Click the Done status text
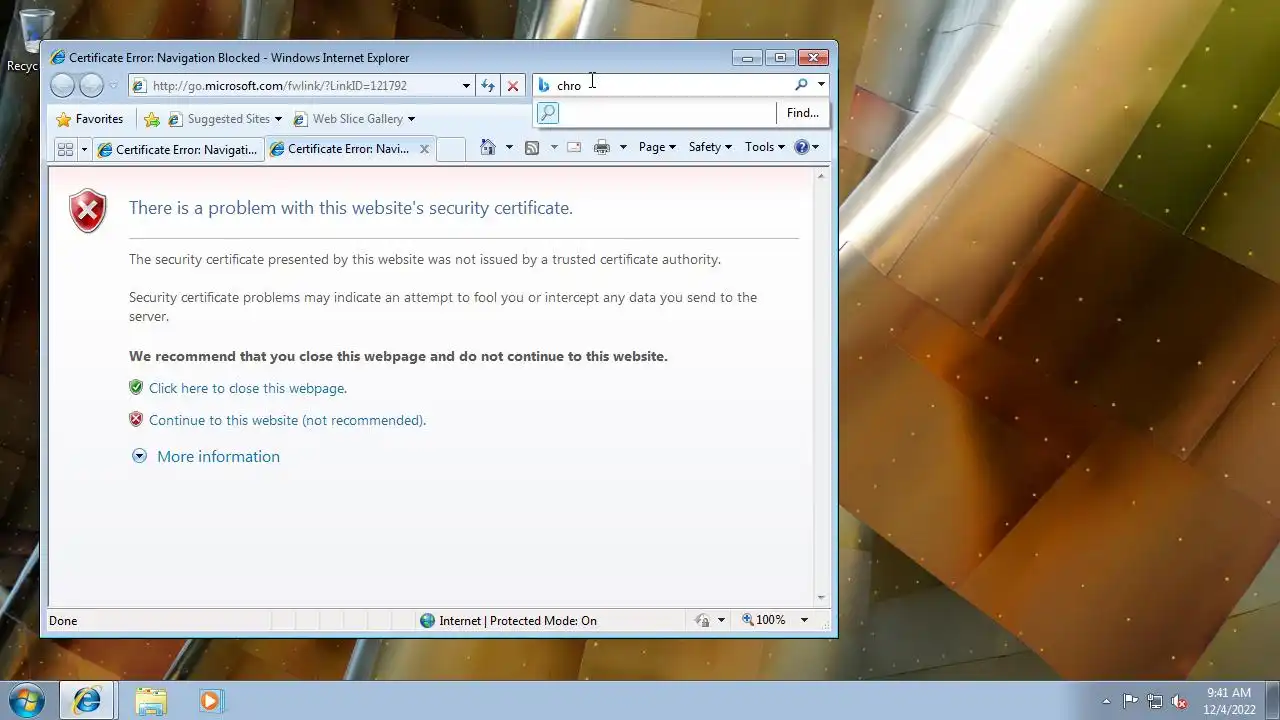Screen dimensions: 1280x720 [63, 621]
